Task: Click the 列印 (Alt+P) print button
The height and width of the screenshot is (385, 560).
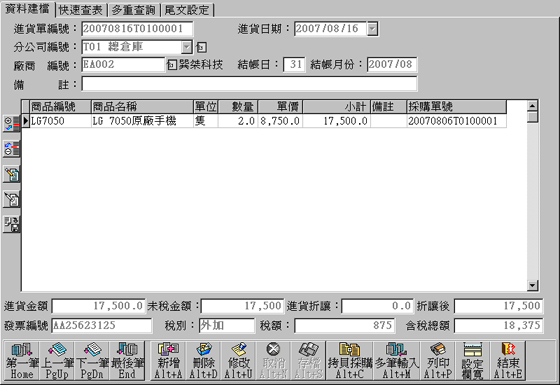Action: coord(438,360)
